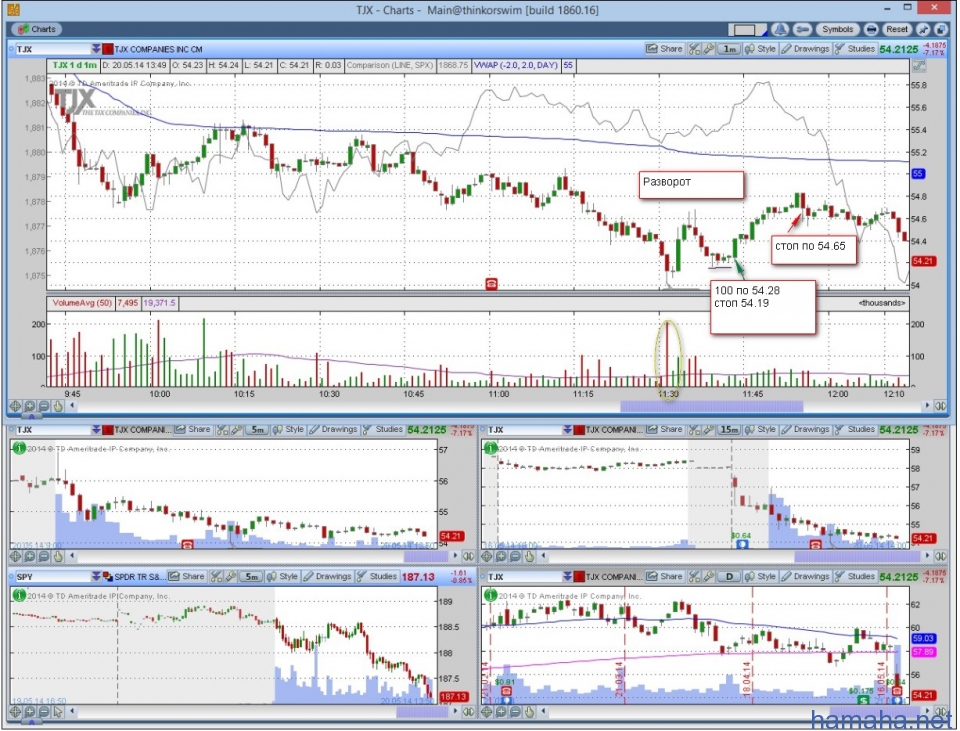Click the Reset button
Image resolution: width=960 pixels, height=731 pixels.
tap(897, 29)
